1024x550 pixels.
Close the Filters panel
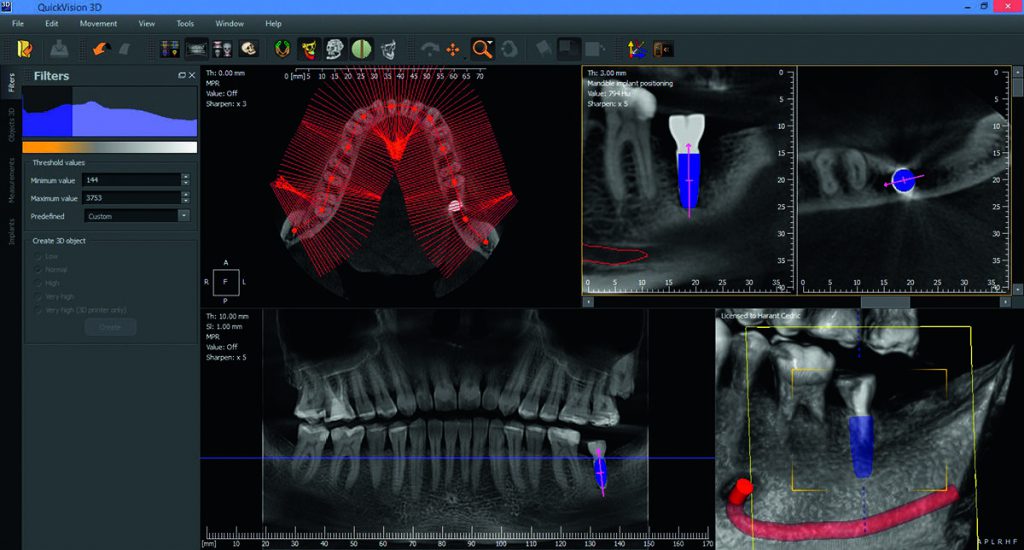(x=192, y=76)
